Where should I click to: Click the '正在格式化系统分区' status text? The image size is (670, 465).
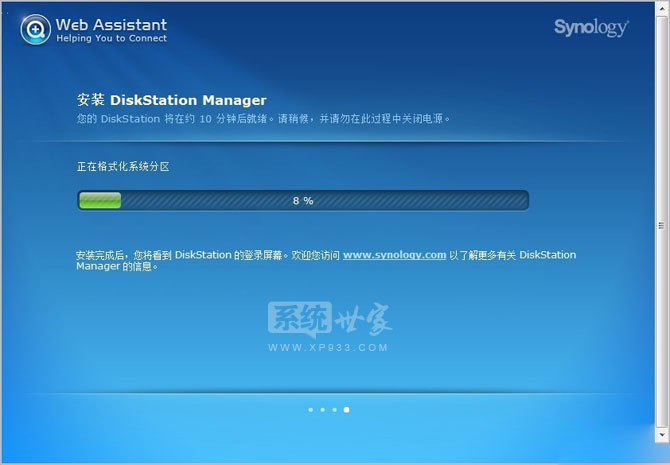(123, 167)
